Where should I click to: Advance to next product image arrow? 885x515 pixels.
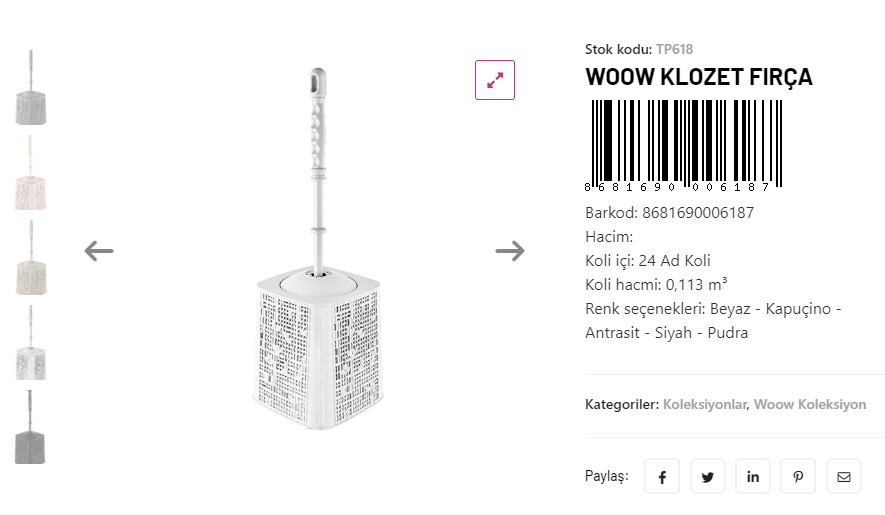coord(510,251)
